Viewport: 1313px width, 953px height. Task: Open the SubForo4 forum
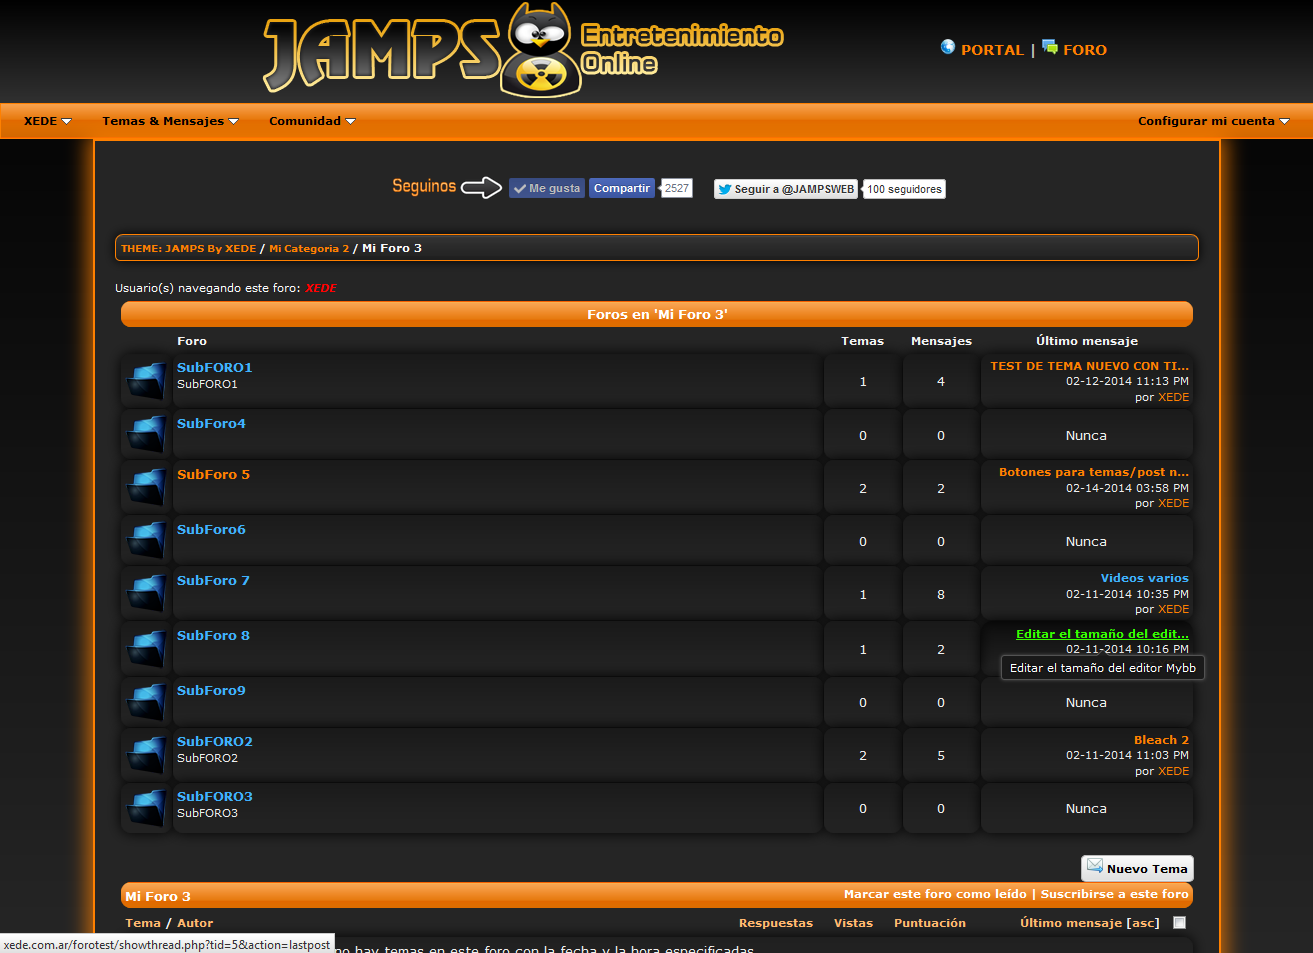(211, 423)
